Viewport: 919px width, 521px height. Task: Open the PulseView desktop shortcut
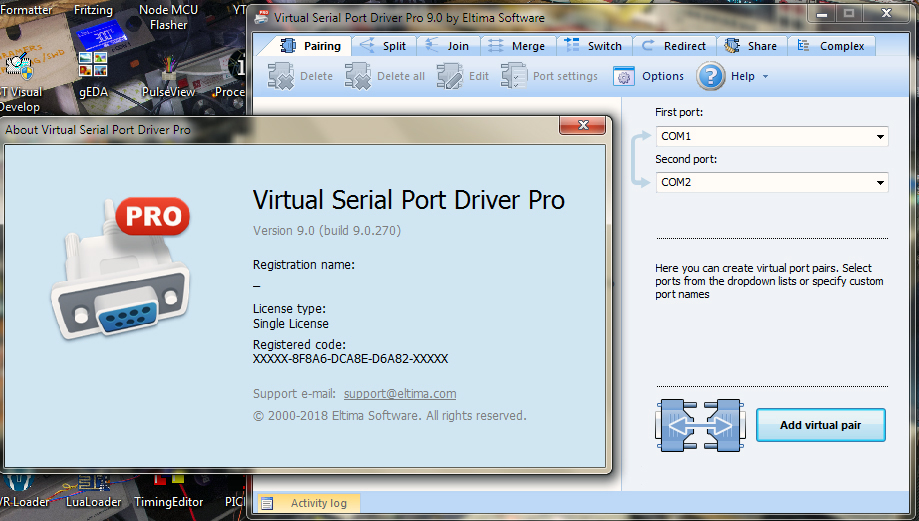point(168,75)
